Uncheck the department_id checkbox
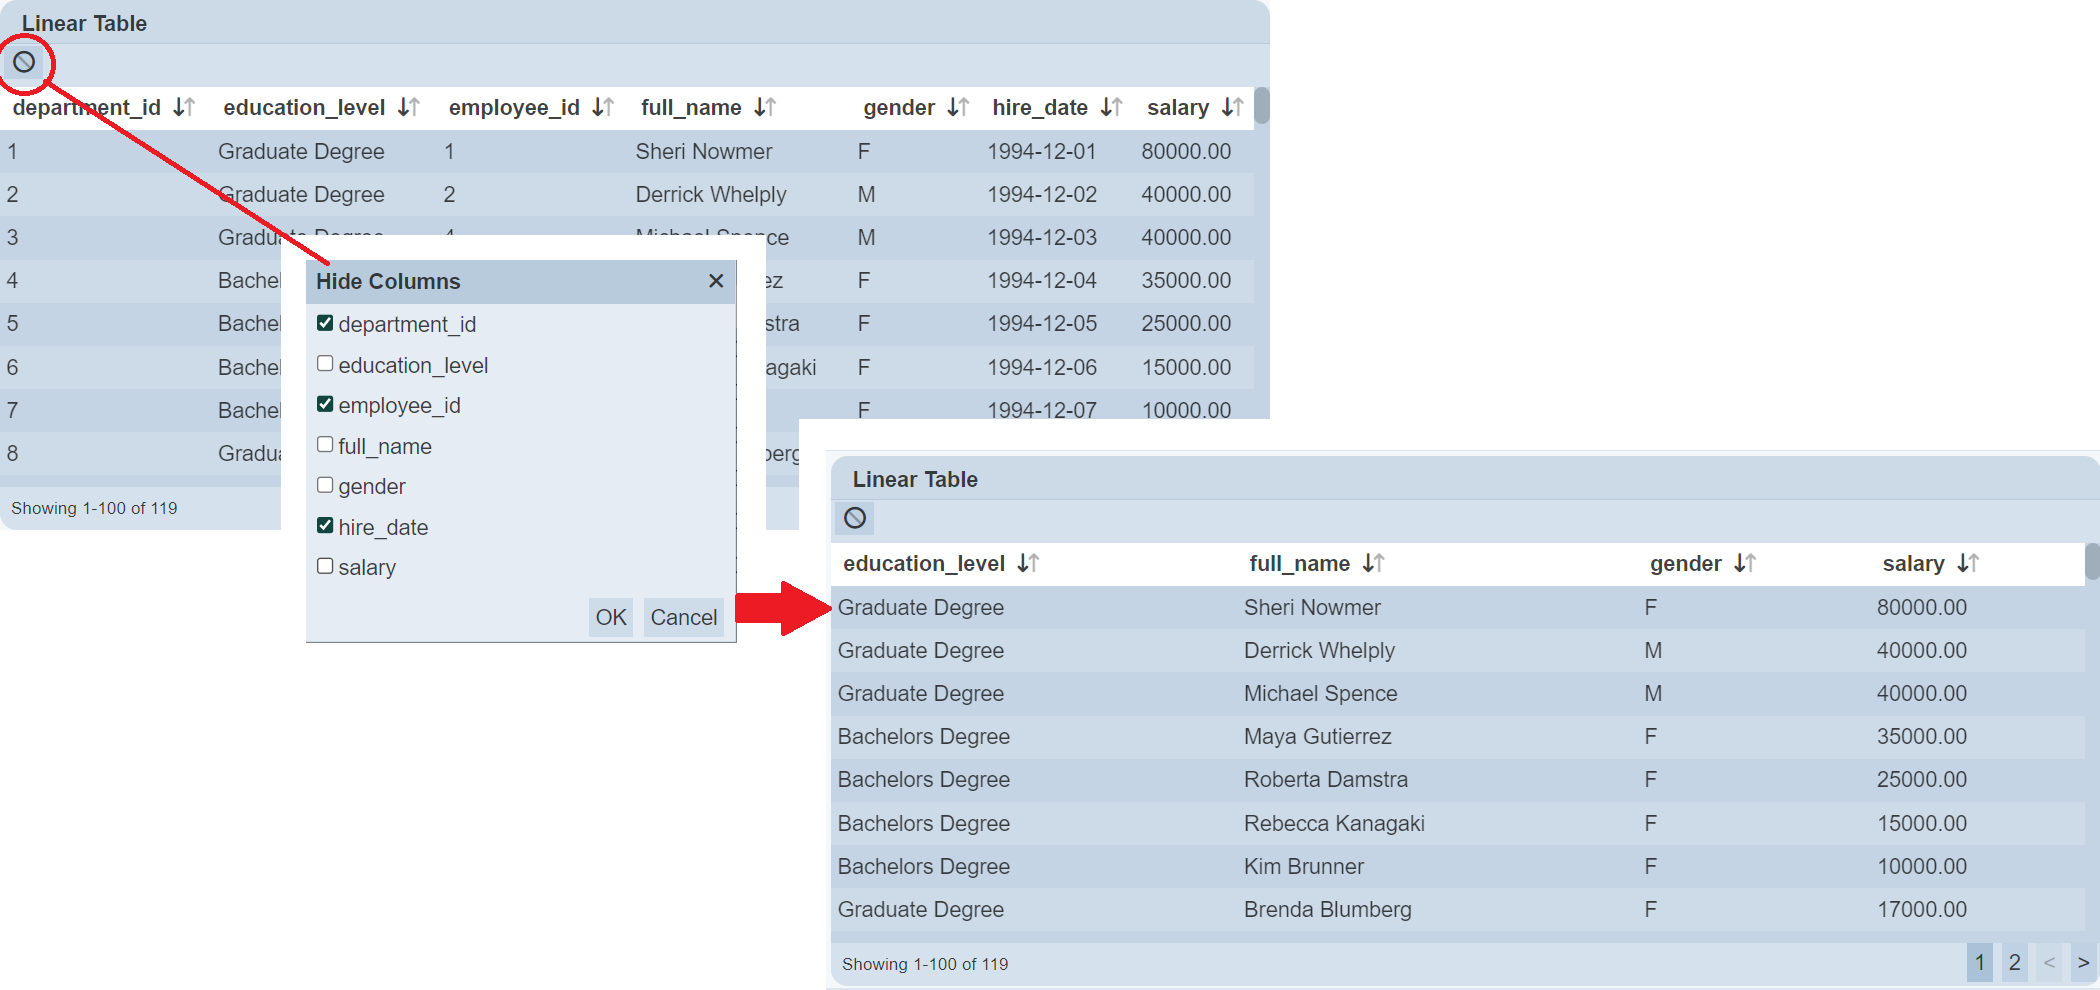Screen dimensions: 2100x990 tap(325, 323)
